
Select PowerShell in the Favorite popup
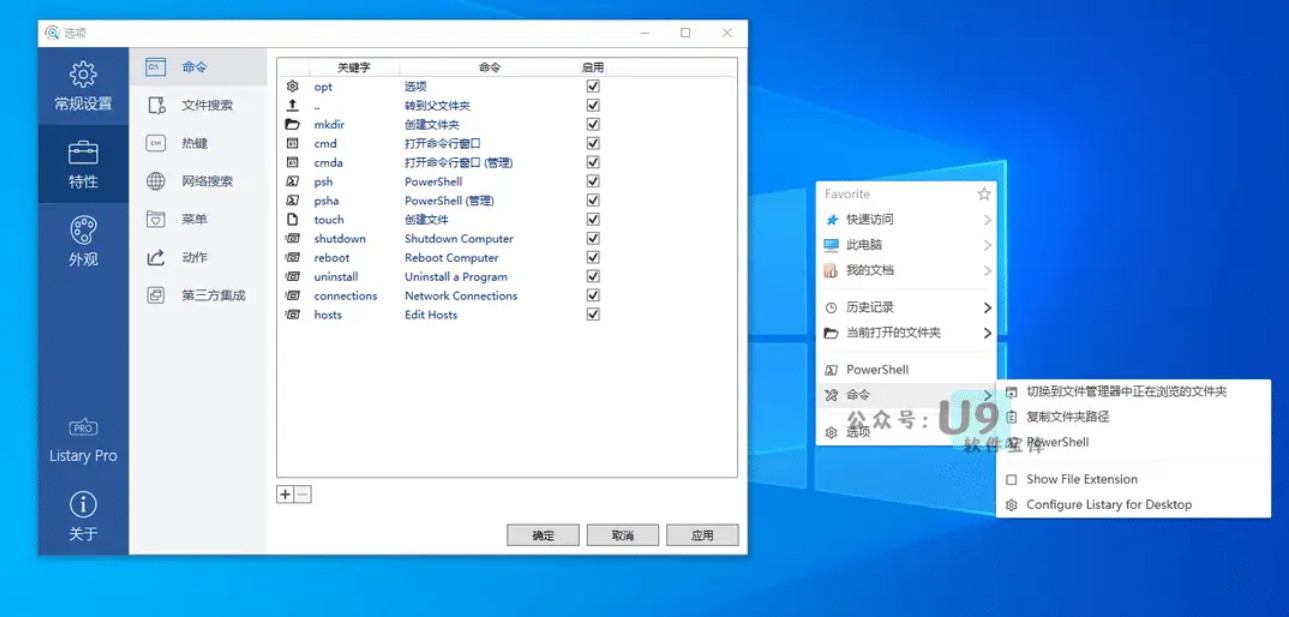877,369
